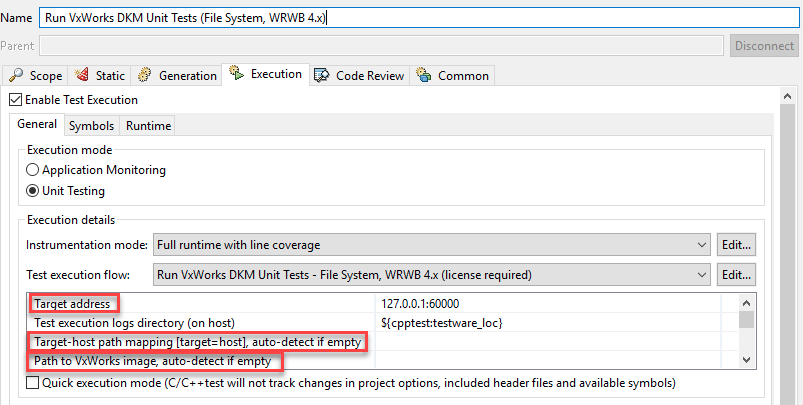Click the Execution tab icon

[x=236, y=73]
